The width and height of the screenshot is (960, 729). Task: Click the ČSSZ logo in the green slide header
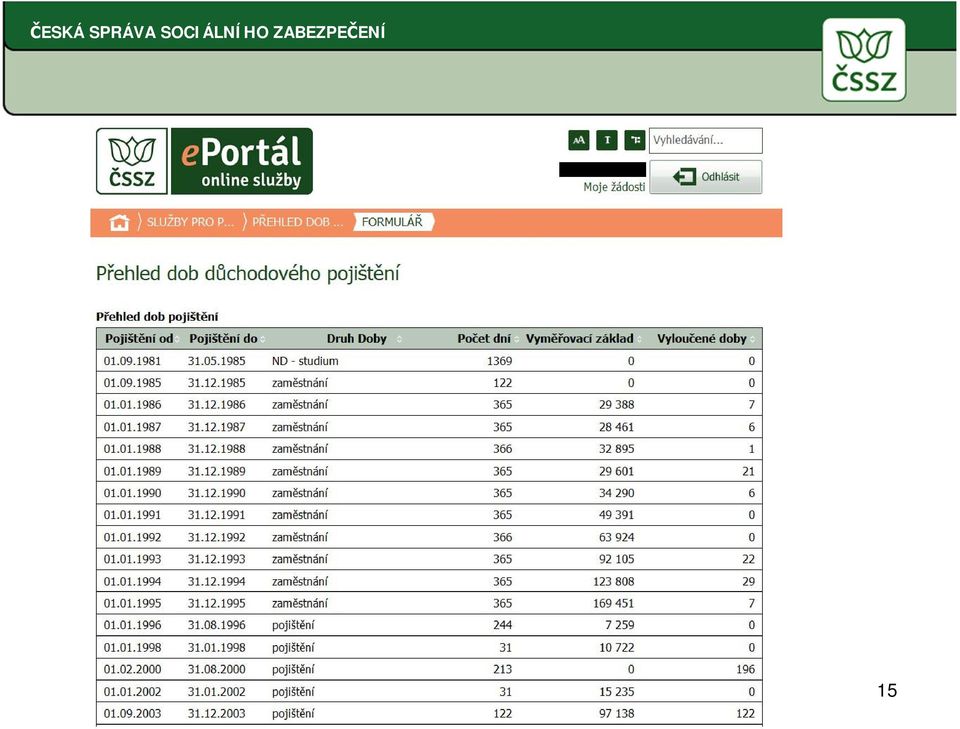click(864, 60)
